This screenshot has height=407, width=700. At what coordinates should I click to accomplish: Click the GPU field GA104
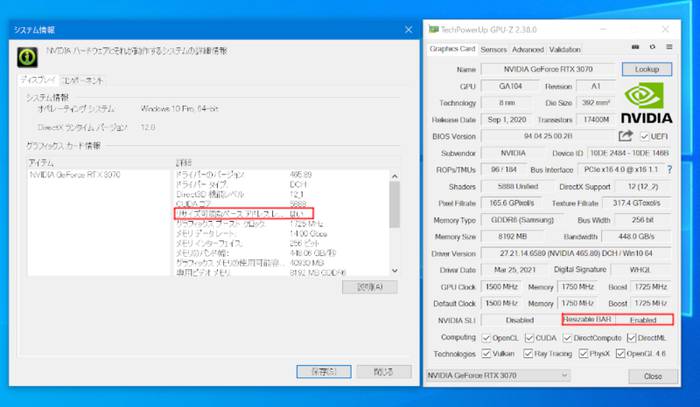[510, 86]
